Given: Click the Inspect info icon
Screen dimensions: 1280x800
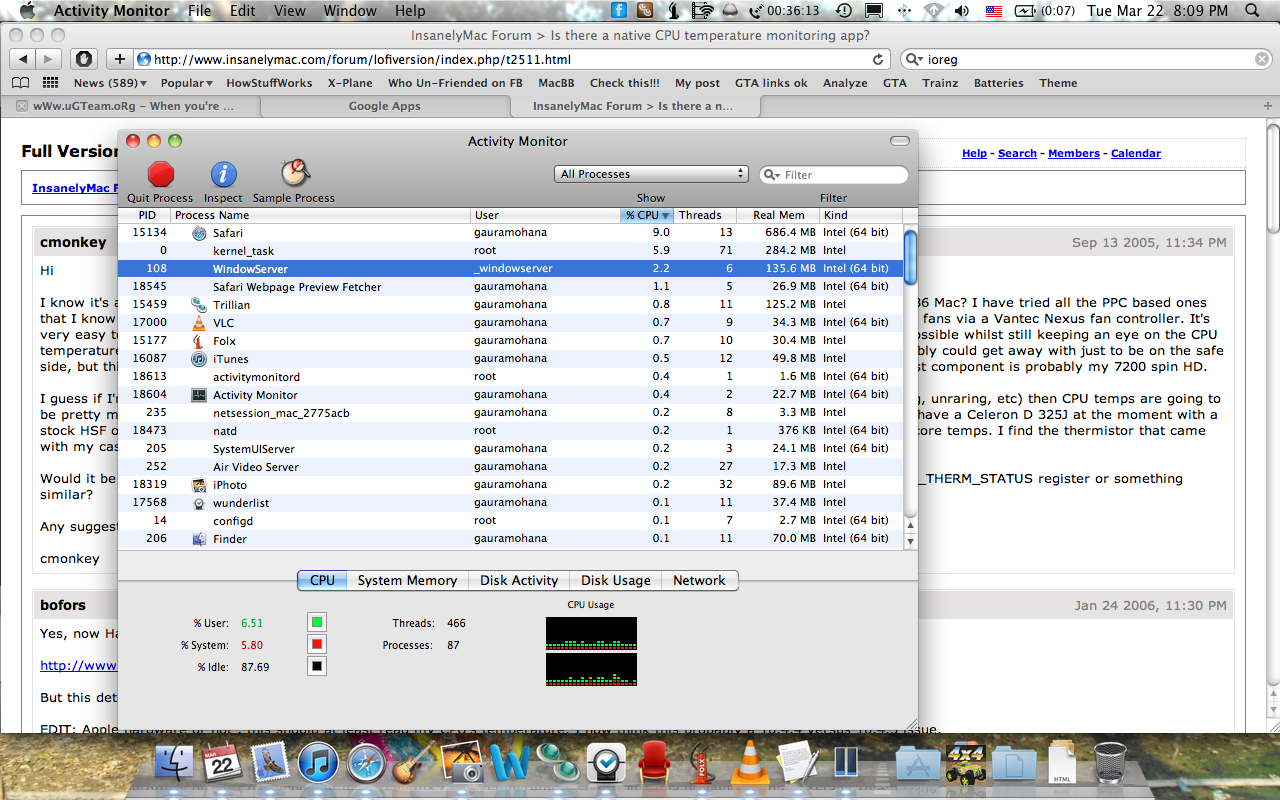Looking at the screenshot, I should [x=223, y=174].
